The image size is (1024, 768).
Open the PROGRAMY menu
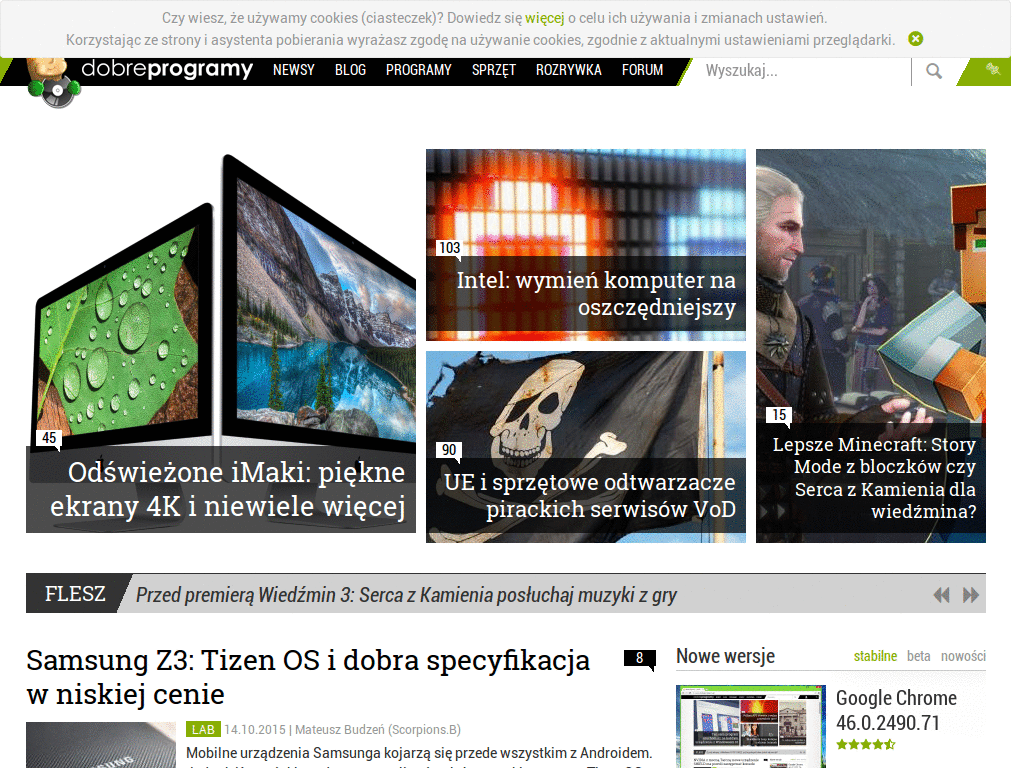419,70
